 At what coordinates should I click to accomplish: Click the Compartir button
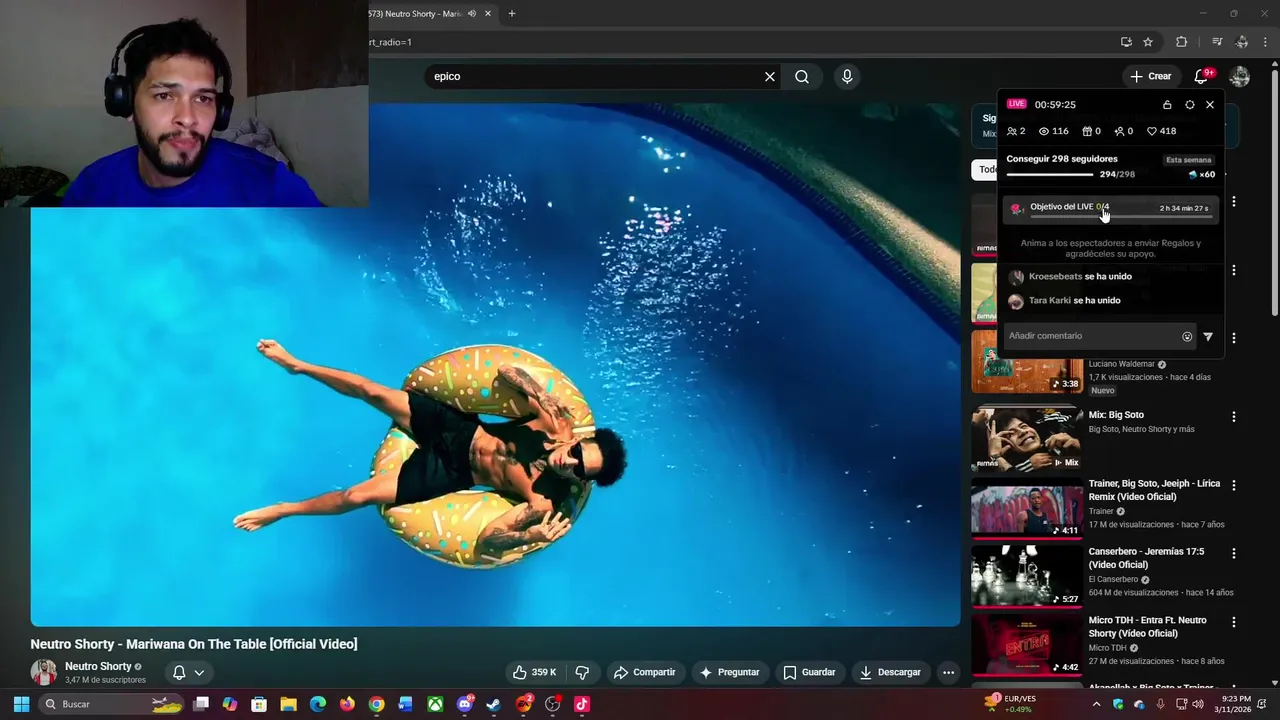645,672
